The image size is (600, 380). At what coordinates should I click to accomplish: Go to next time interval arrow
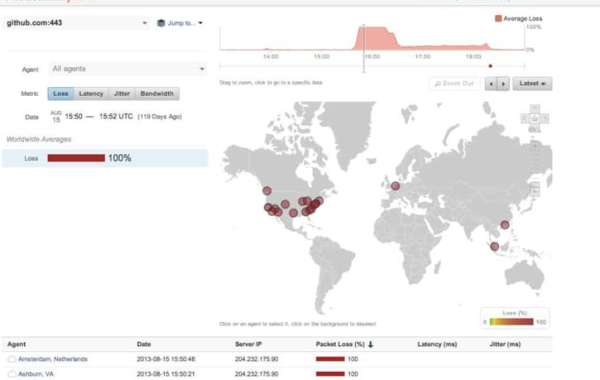pos(504,83)
